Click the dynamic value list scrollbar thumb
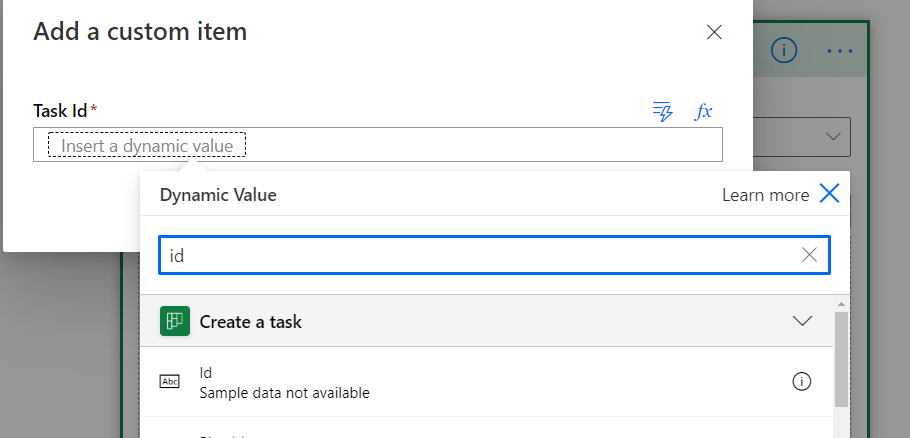This screenshot has height=438, width=910. pos(842,358)
